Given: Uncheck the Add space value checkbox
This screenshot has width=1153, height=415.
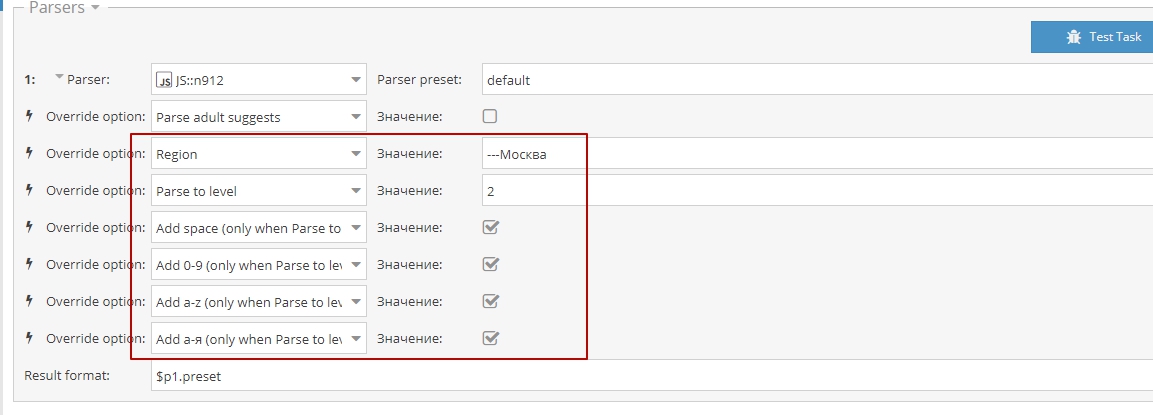Looking at the screenshot, I should tap(490, 228).
